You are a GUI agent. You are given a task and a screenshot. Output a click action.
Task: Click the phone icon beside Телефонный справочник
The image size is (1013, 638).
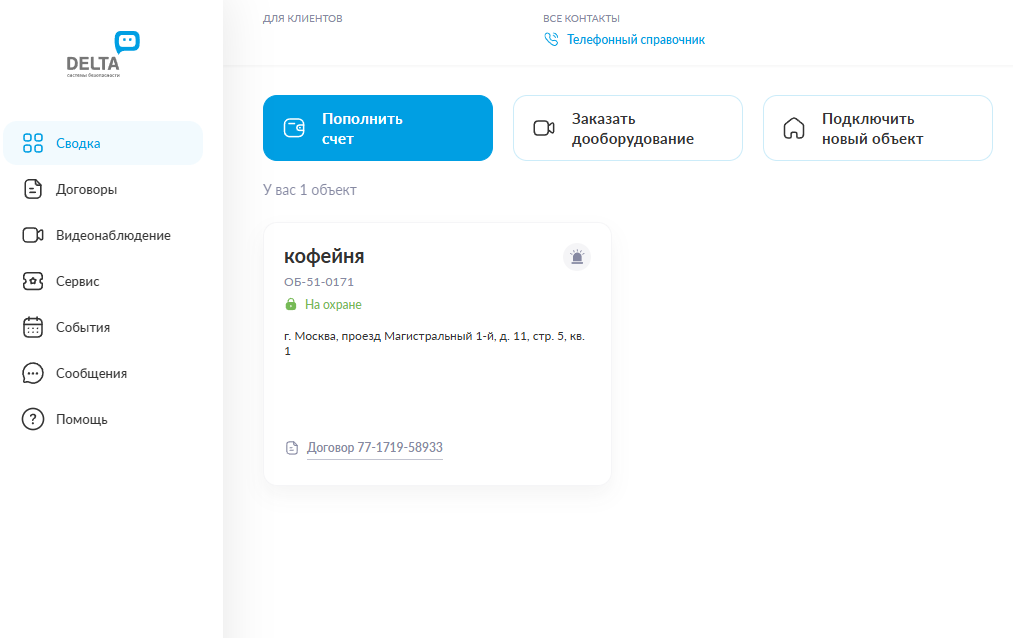[x=551, y=40]
